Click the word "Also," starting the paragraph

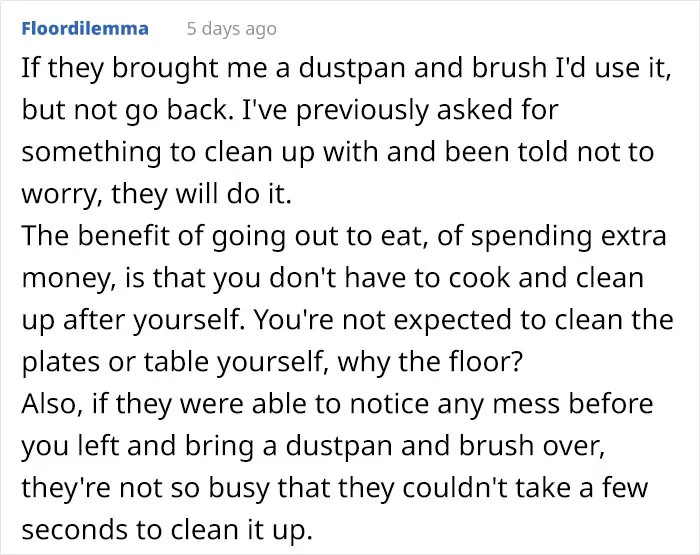pos(52,404)
